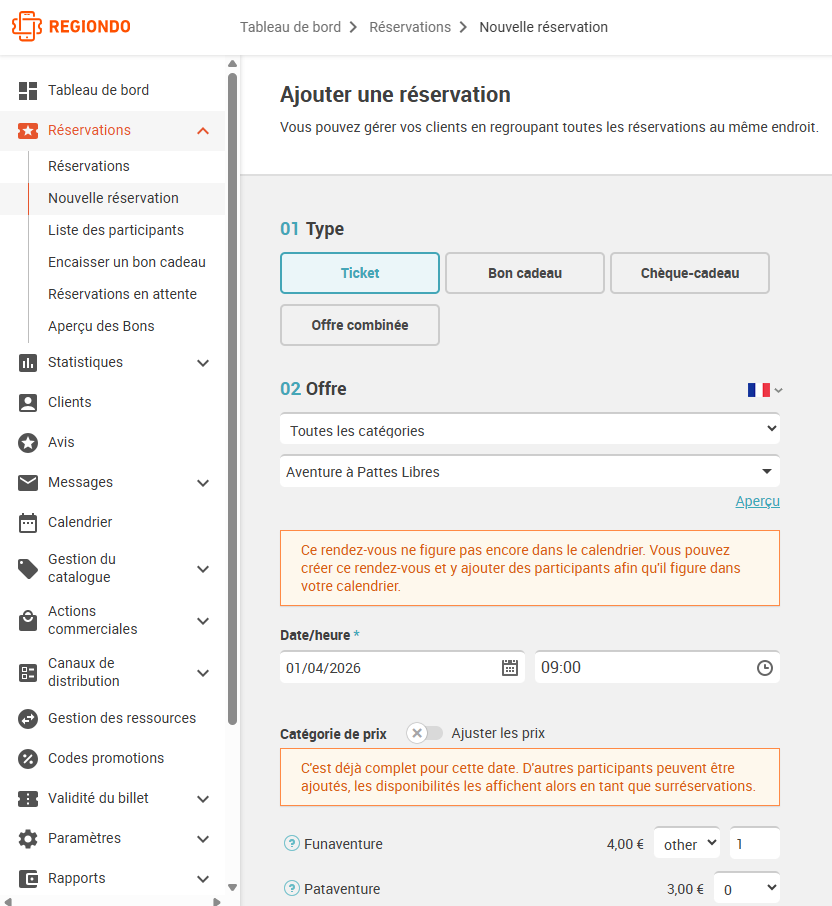Click the French flag language icon
Image resolution: width=832 pixels, height=906 pixels.
[759, 390]
